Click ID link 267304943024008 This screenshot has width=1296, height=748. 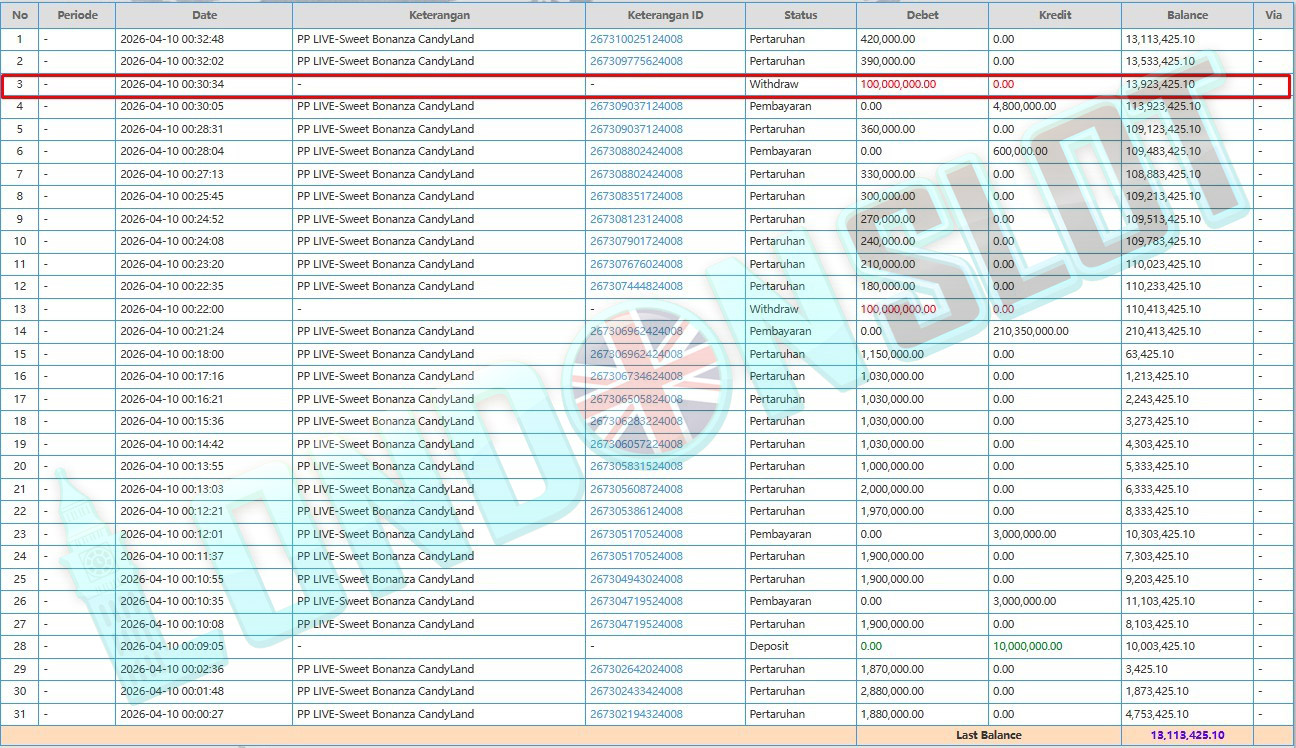pyautogui.click(x=636, y=579)
